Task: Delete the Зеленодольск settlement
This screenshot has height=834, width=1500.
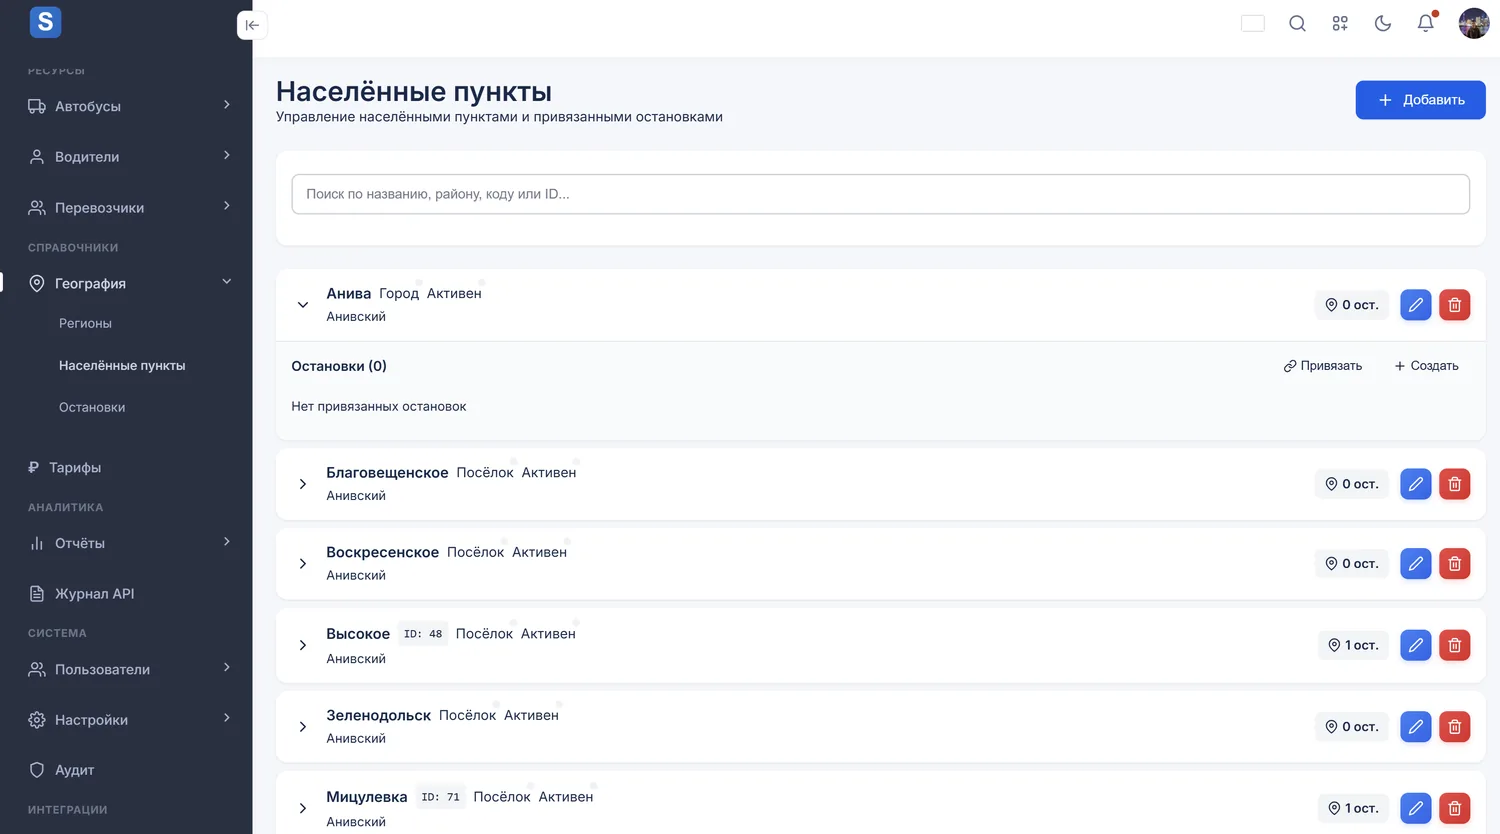Action: [x=1454, y=727]
